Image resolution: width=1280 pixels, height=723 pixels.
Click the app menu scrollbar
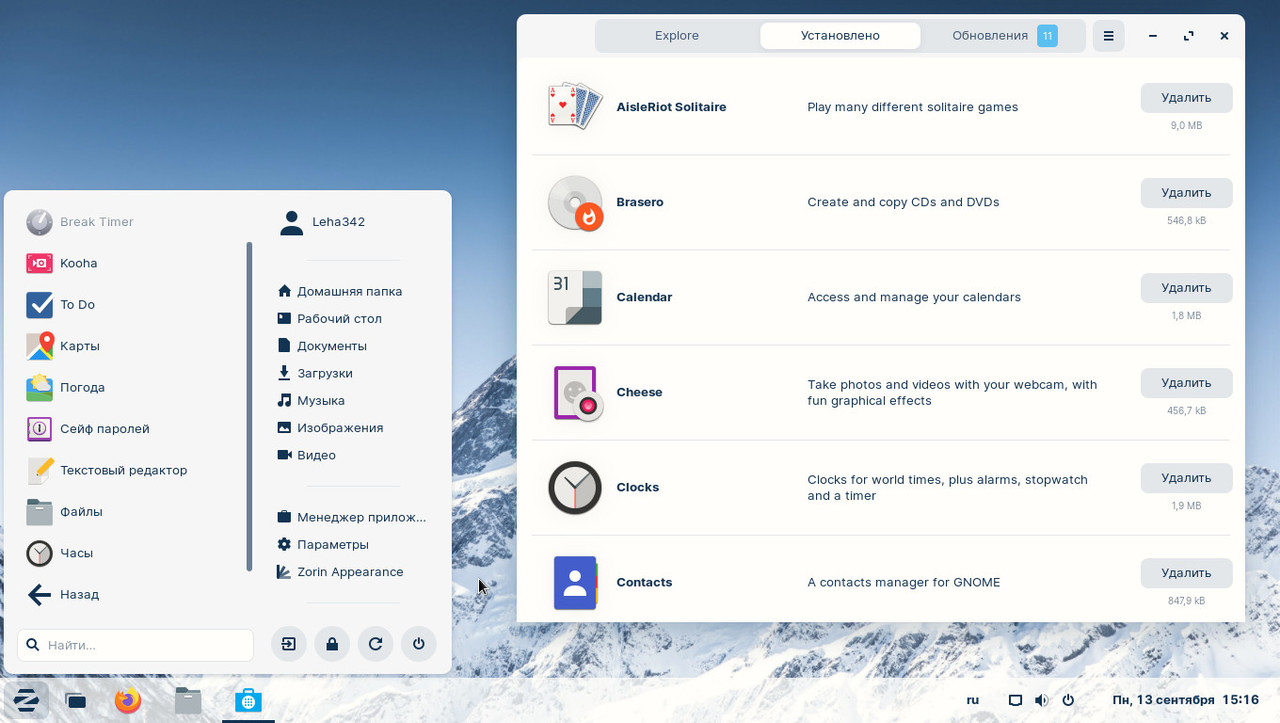pyautogui.click(x=249, y=407)
